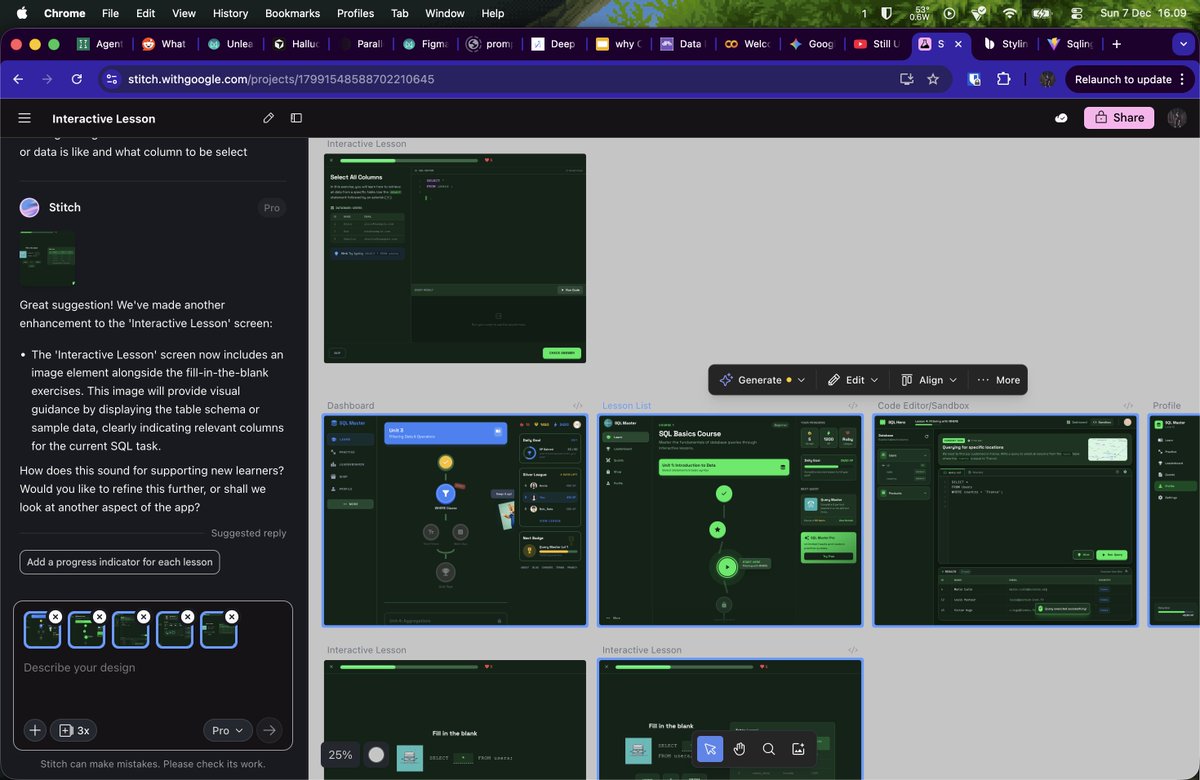The image size is (1200, 780).
Task: Switch to the Sqling browser tab
Action: coord(1070,44)
